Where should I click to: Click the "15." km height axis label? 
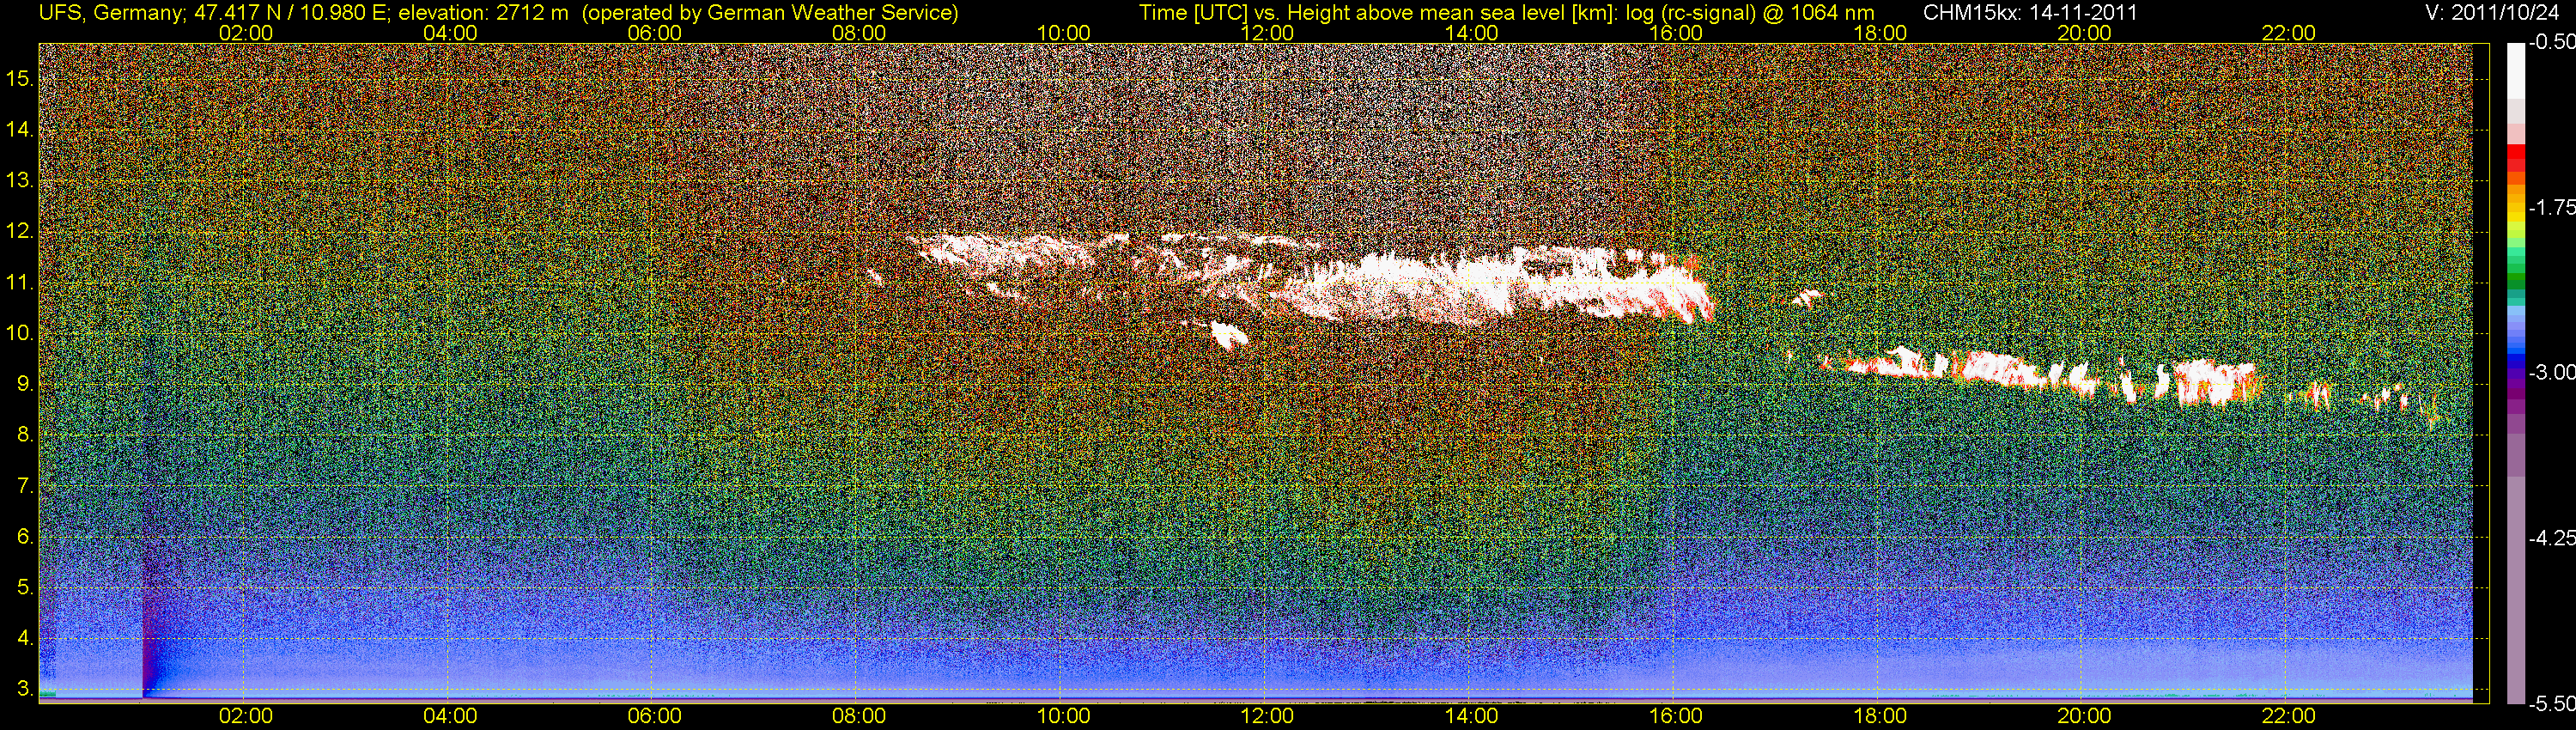click(20, 79)
